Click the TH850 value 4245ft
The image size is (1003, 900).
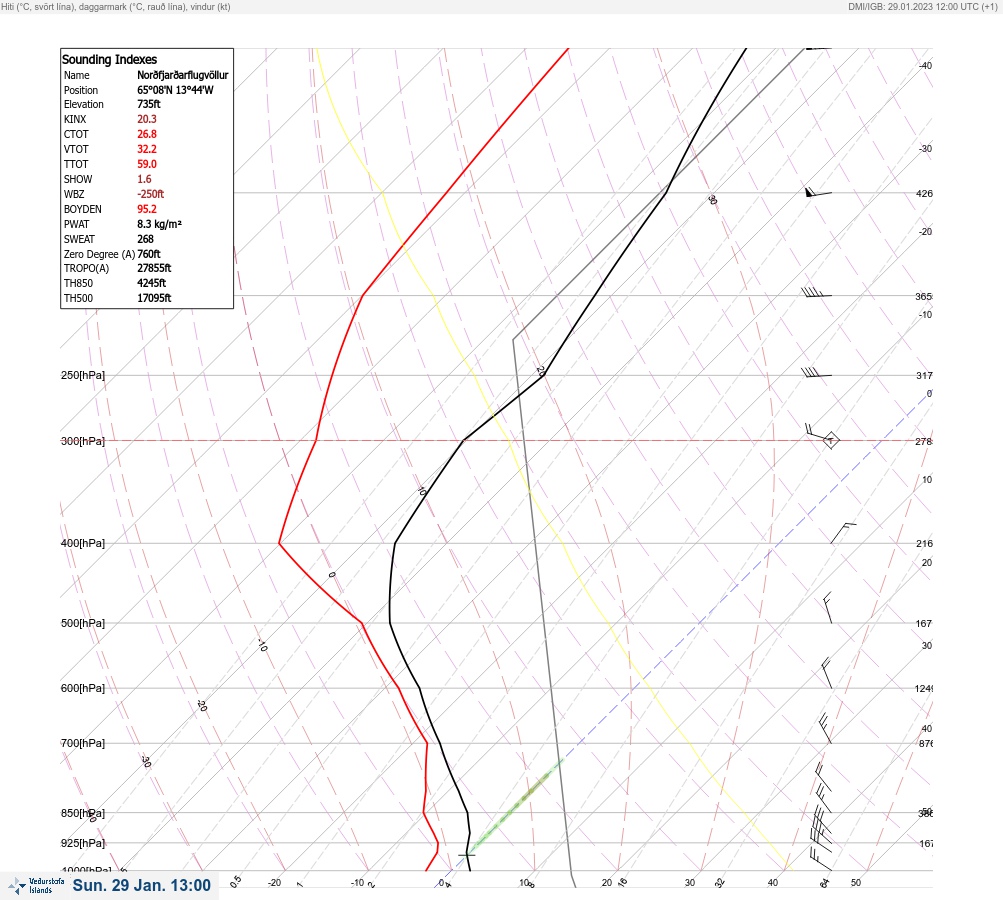pos(152,283)
